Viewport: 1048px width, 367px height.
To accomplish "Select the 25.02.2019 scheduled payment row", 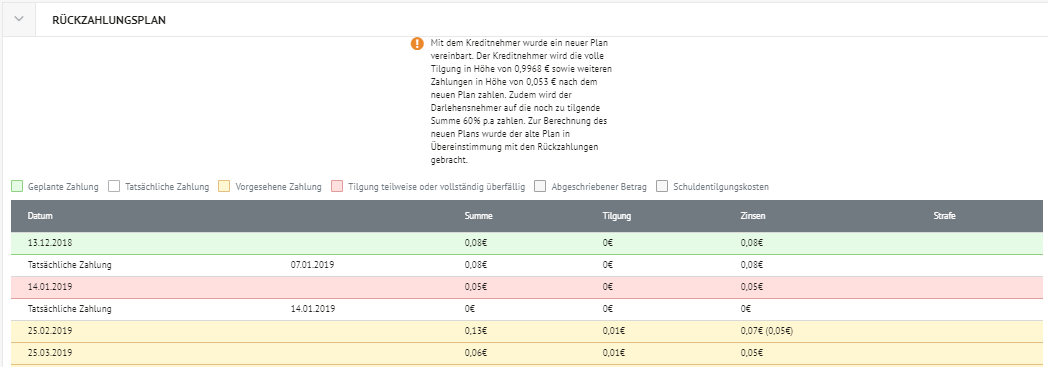I will pos(527,331).
